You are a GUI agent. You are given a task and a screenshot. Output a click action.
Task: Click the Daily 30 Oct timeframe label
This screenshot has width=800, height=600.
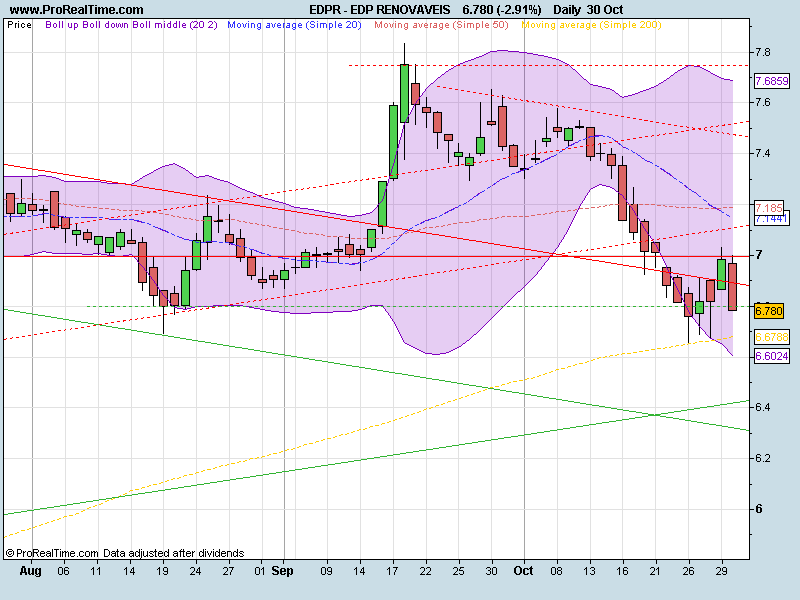coord(588,10)
